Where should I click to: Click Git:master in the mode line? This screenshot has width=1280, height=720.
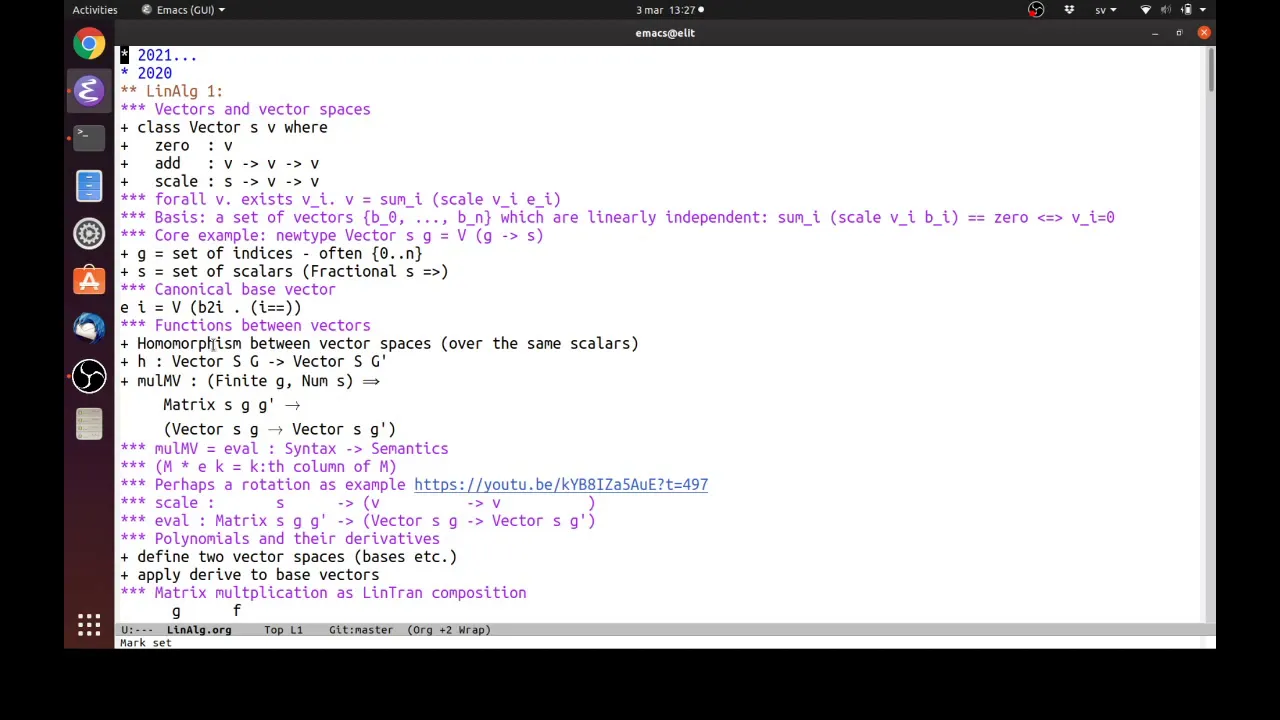tap(360, 630)
